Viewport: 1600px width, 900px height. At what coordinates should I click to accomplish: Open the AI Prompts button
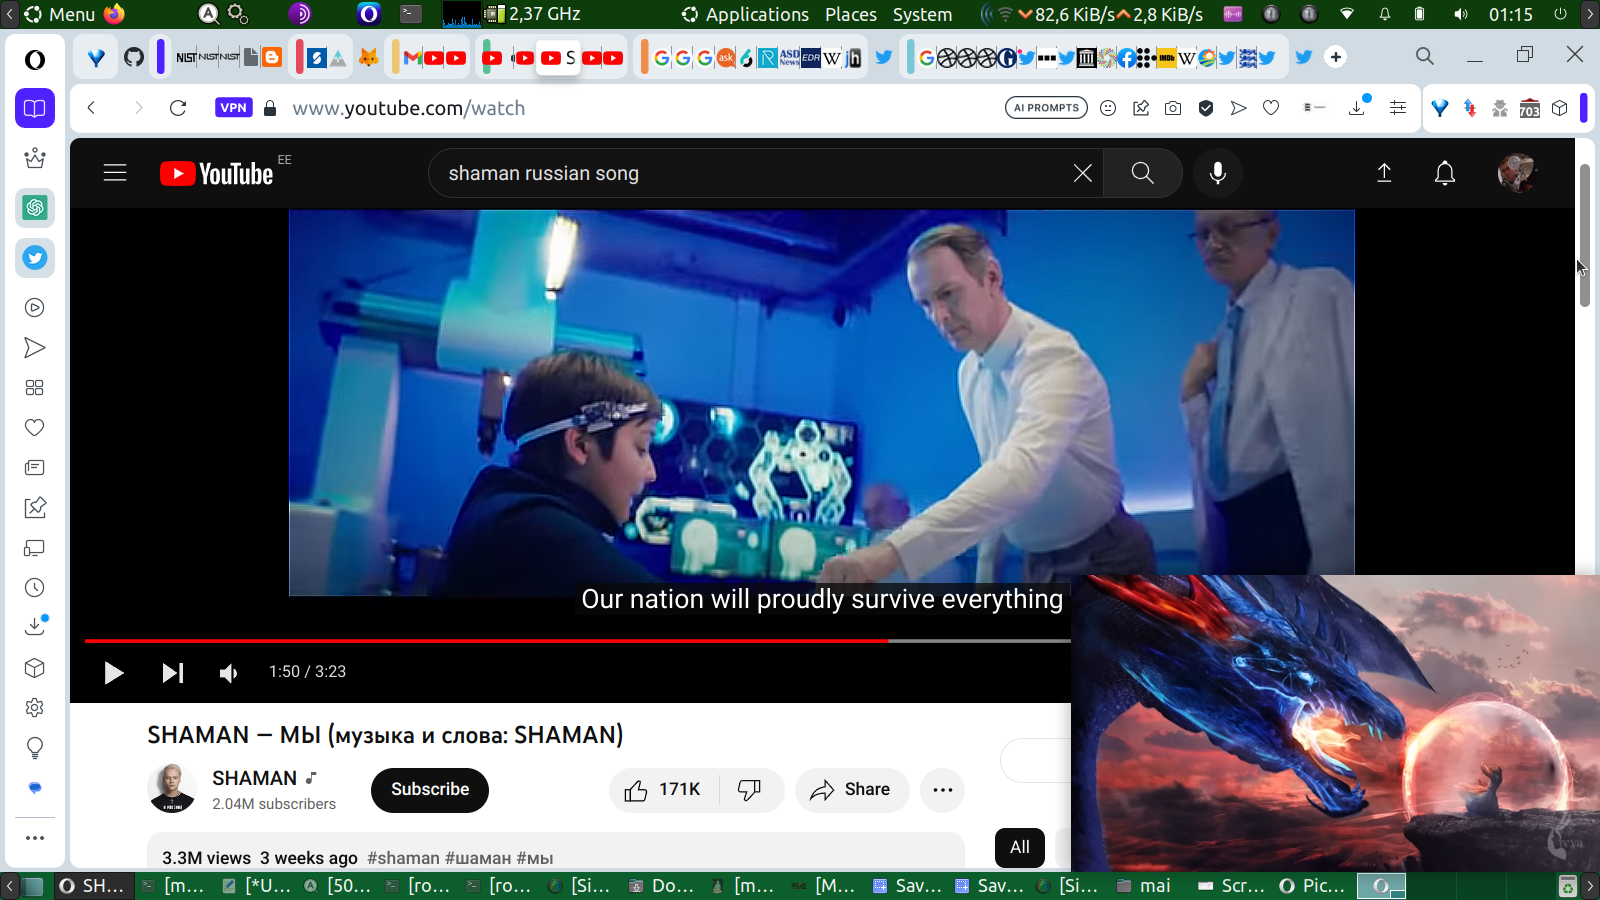tap(1046, 108)
